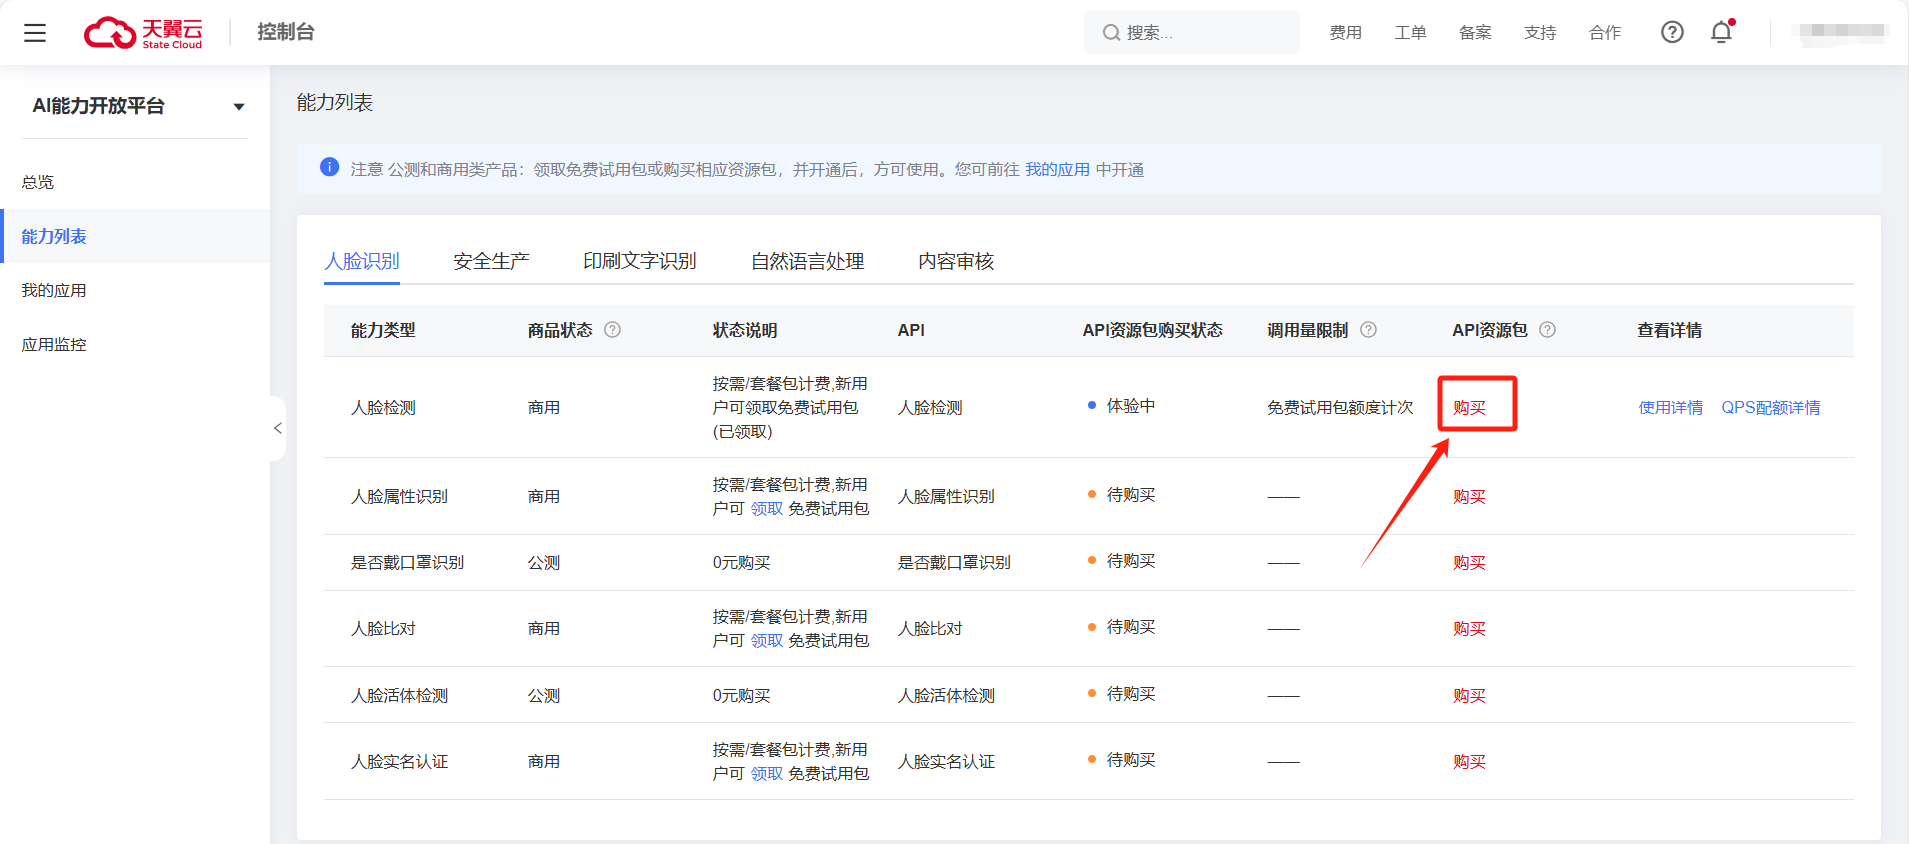Open the blurred user account menu
The width and height of the screenshot is (1909, 844).
coord(1841,32)
